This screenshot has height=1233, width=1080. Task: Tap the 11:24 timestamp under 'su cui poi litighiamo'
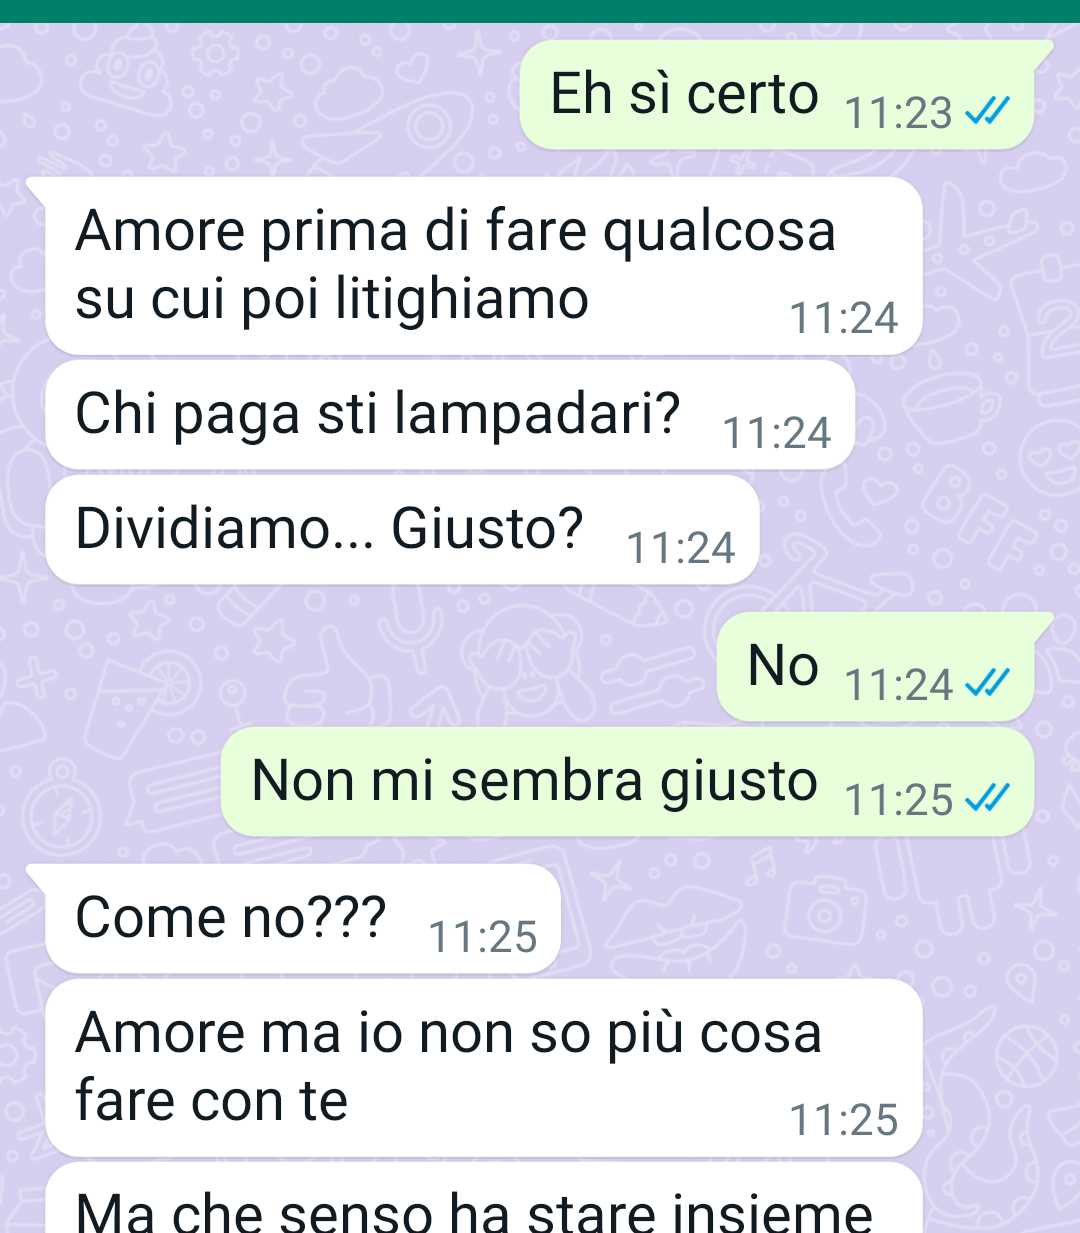(x=844, y=319)
